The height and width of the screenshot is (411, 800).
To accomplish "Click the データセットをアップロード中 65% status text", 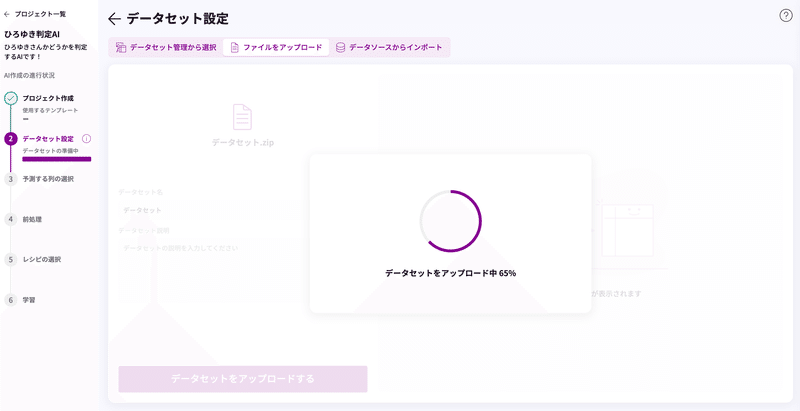I will pyautogui.click(x=451, y=273).
